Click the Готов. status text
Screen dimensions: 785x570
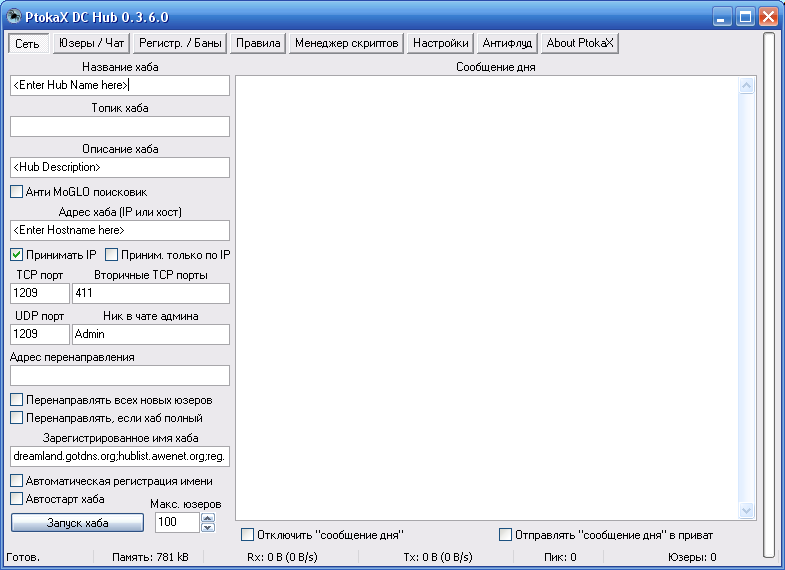click(x=23, y=557)
